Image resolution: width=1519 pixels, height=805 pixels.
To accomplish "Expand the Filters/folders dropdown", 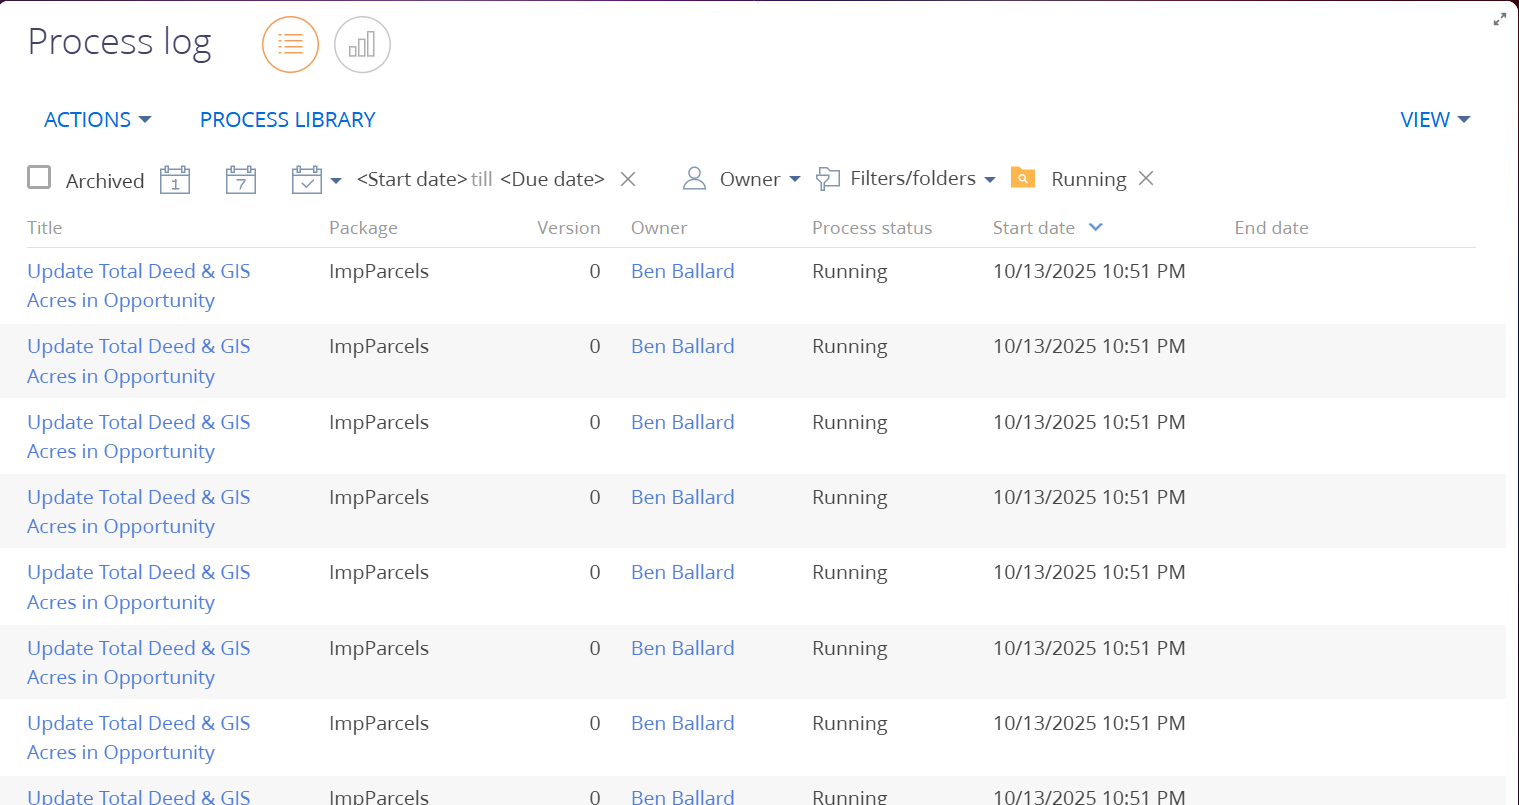I will [906, 179].
